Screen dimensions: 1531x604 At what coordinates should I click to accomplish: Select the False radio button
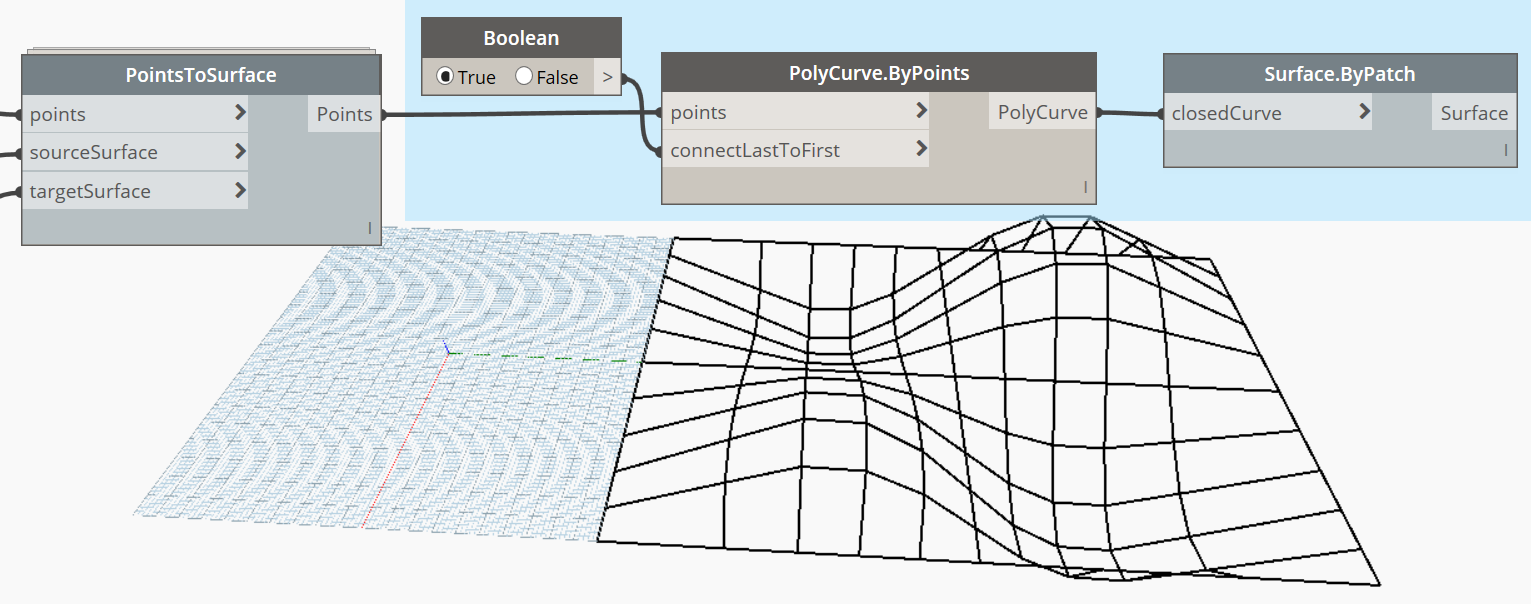[524, 77]
